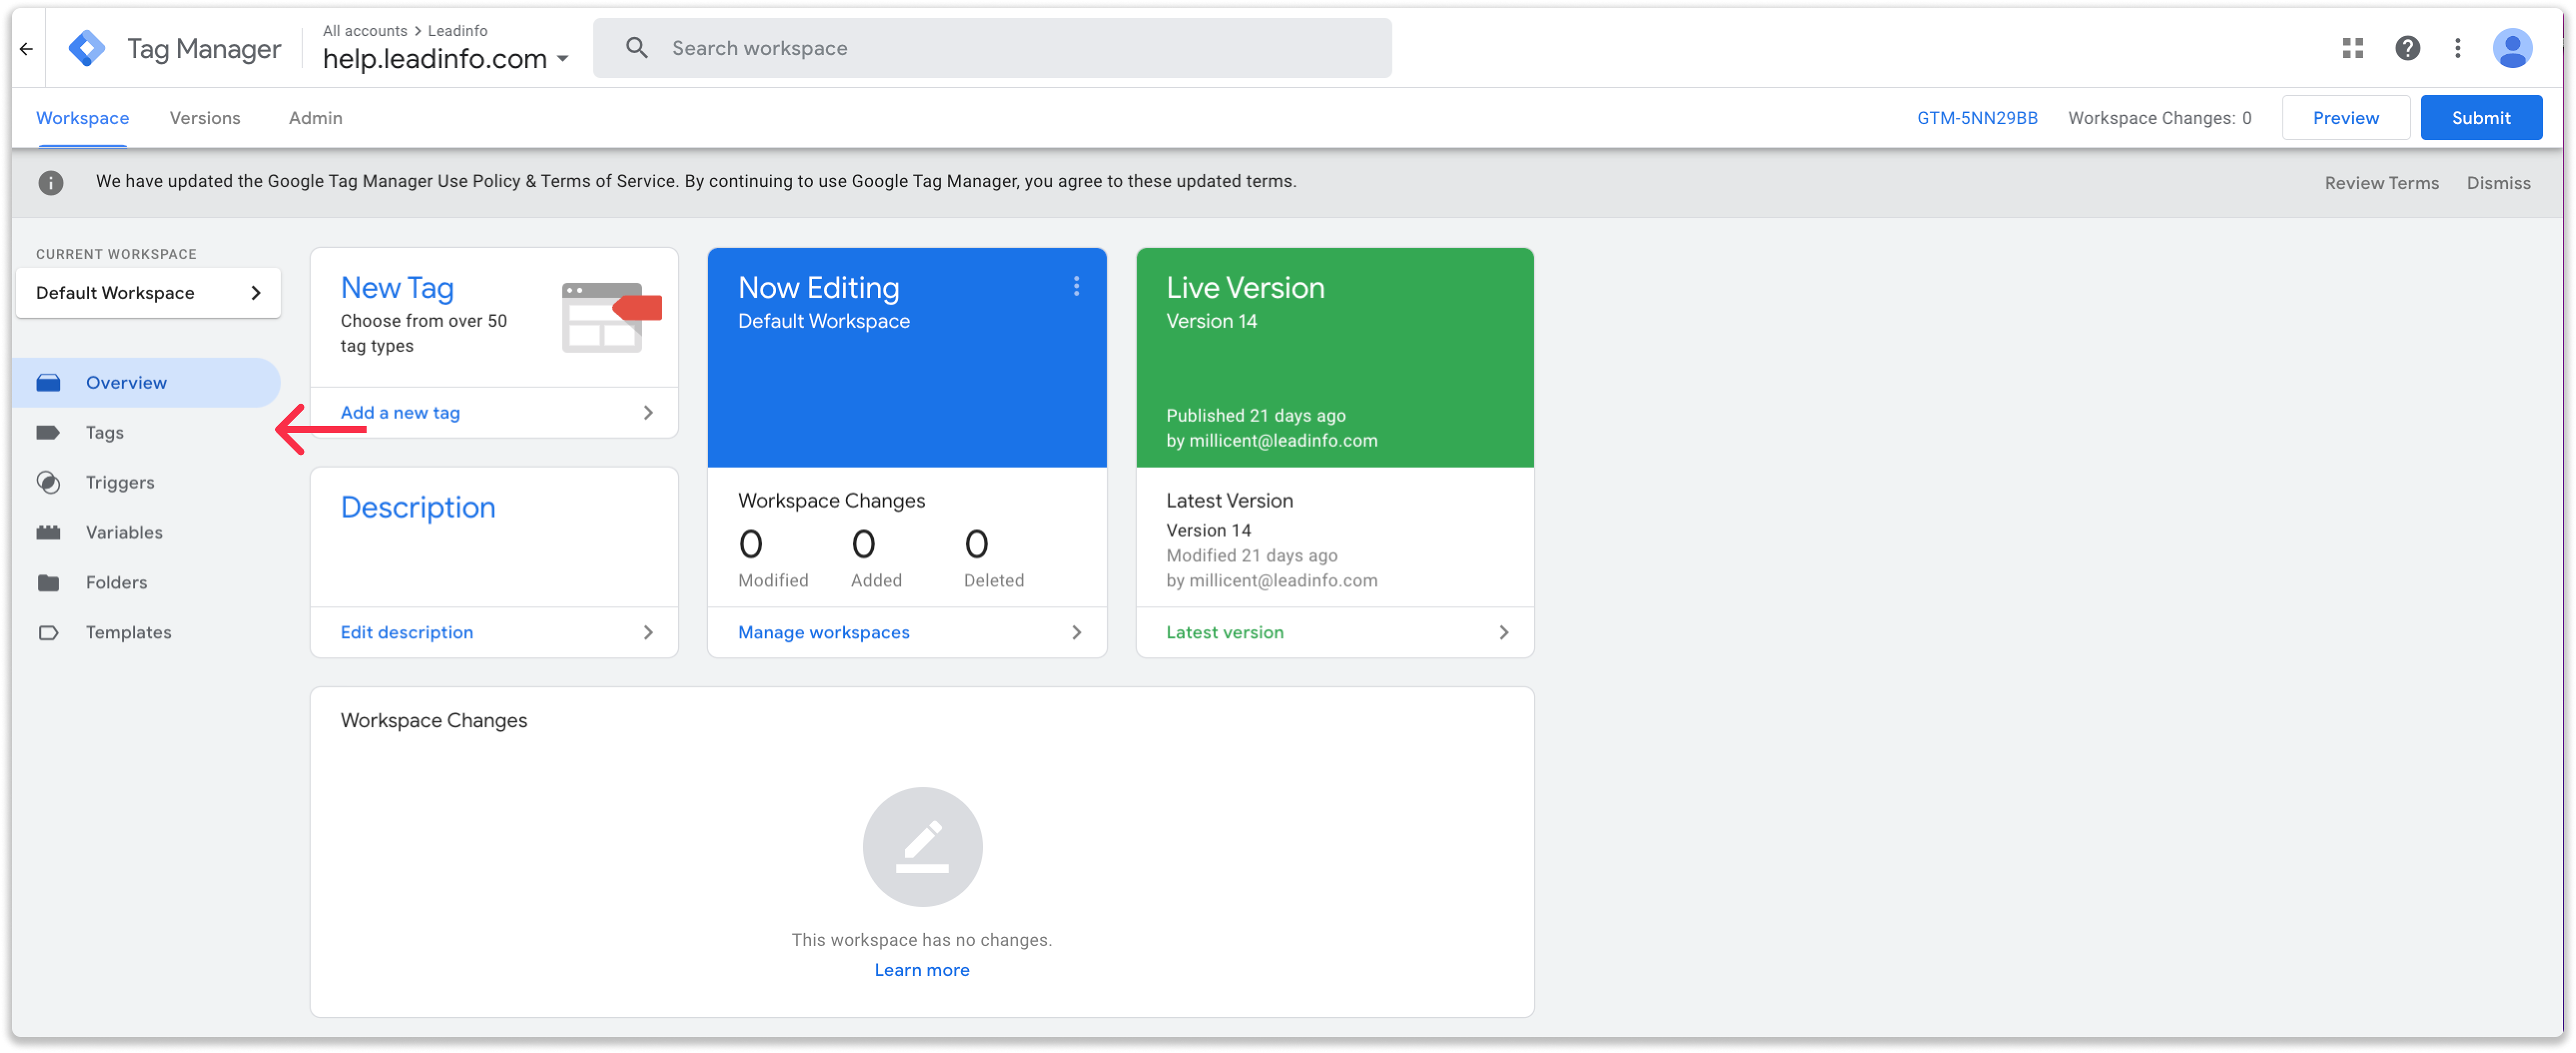Image resolution: width=2576 pixels, height=1053 pixels.
Task: Click Add a new tag link
Action: point(400,413)
